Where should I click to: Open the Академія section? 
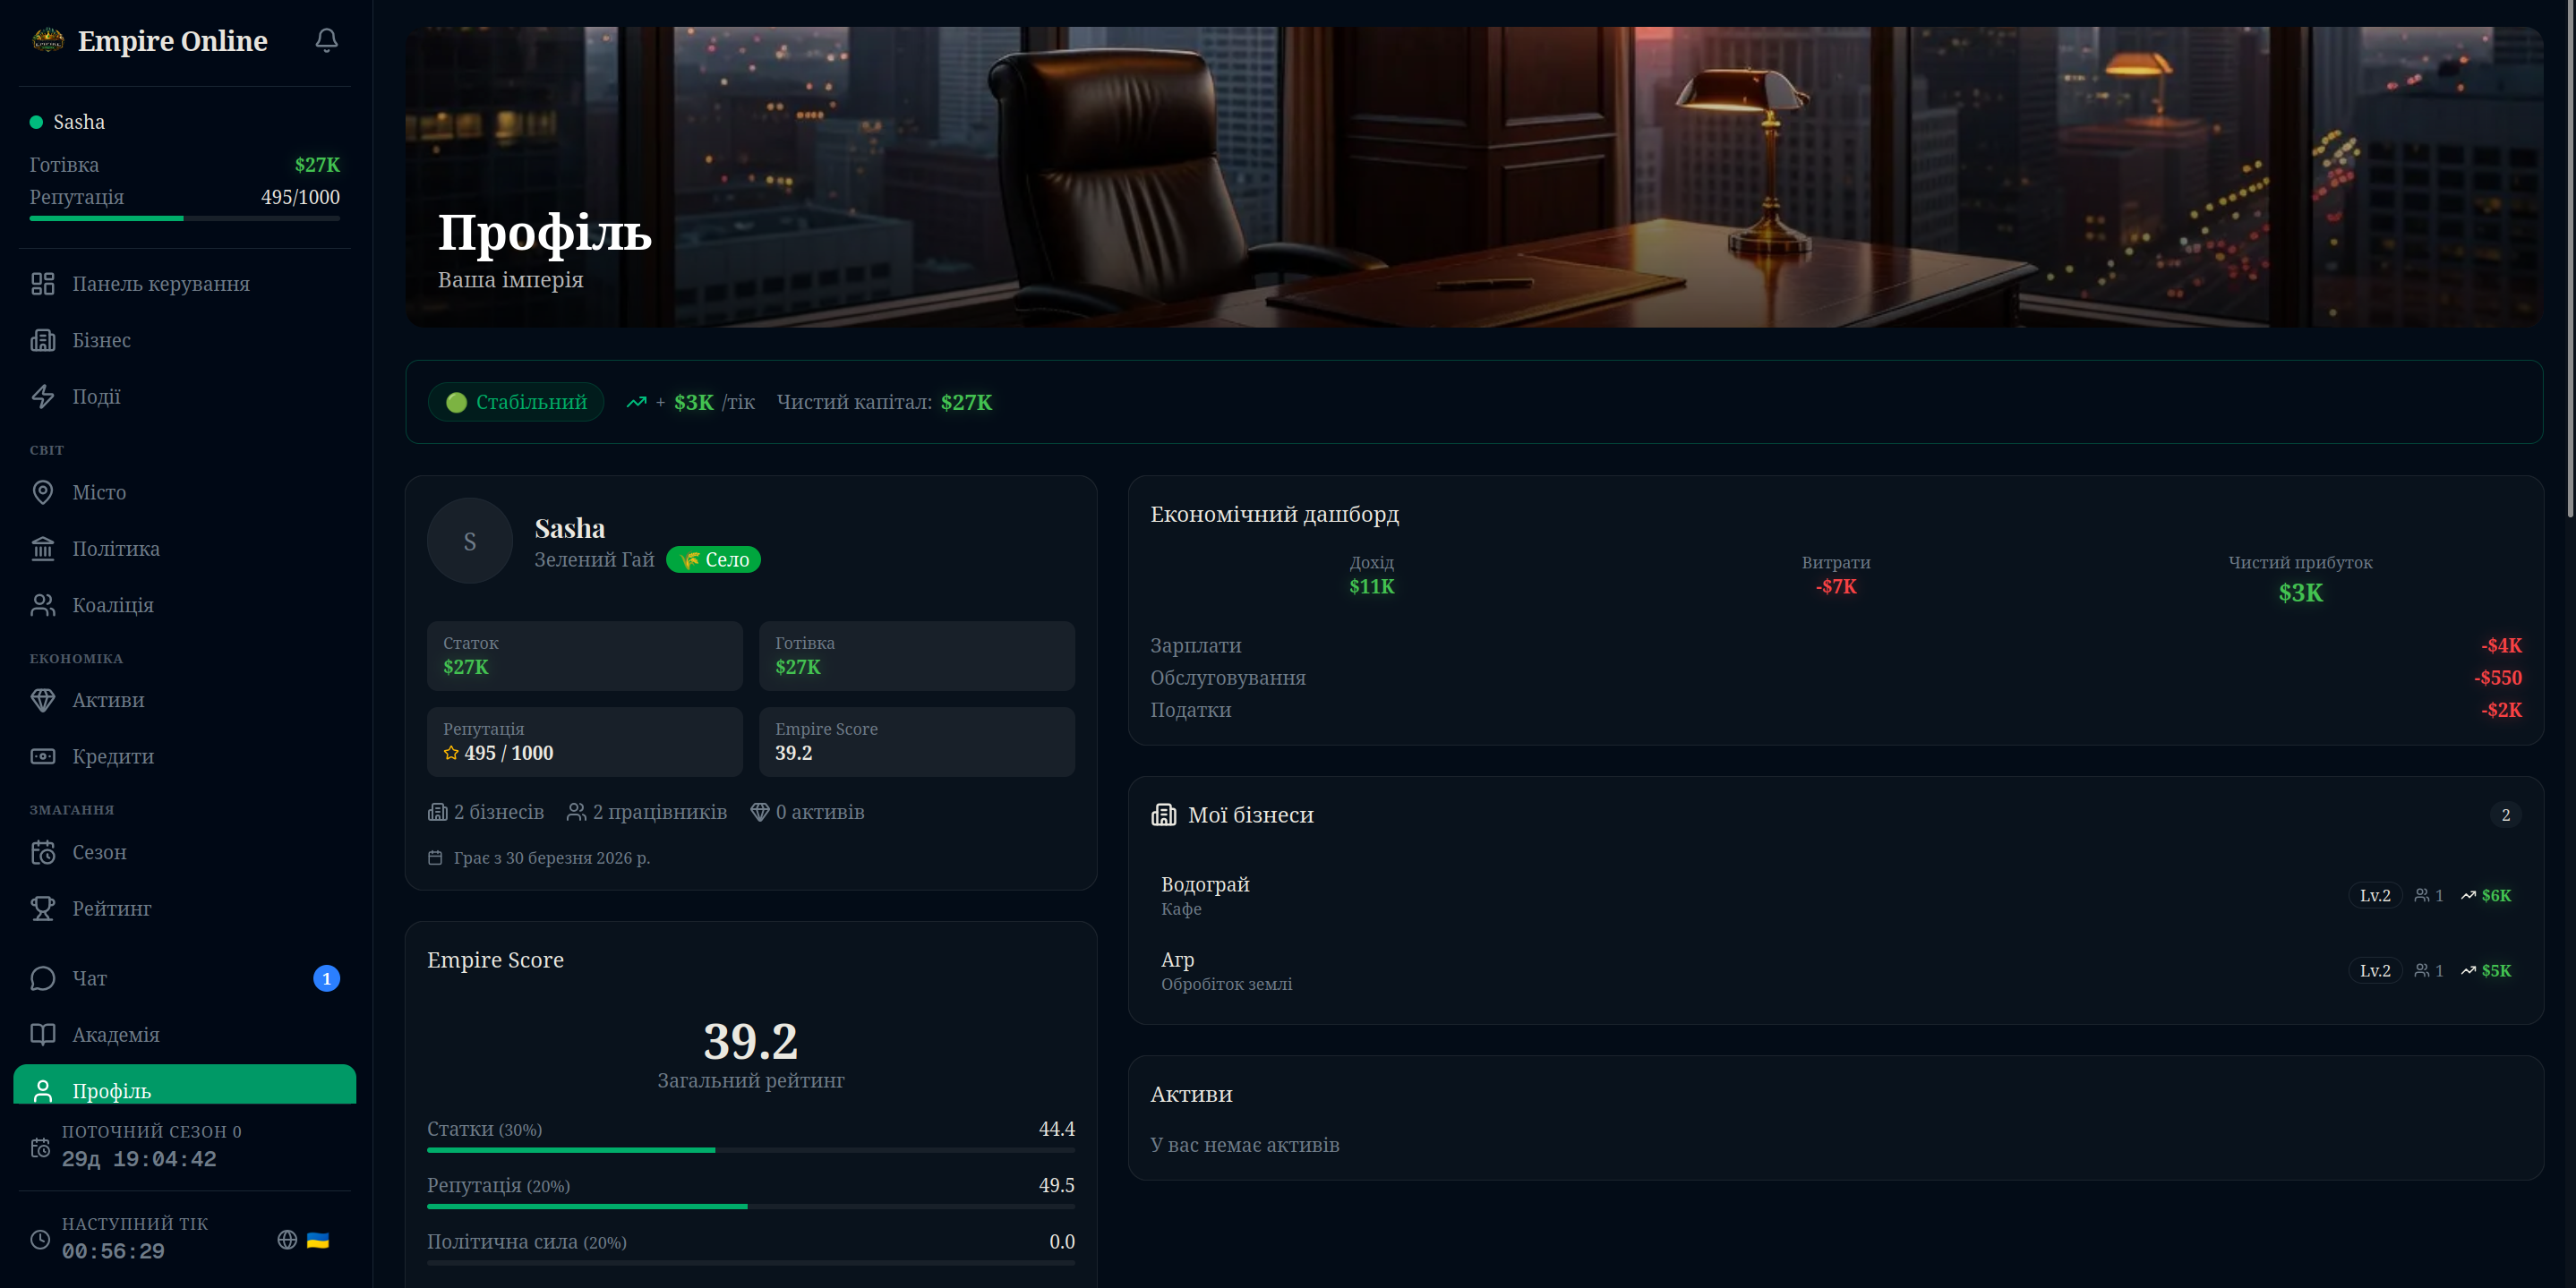click(x=115, y=1034)
